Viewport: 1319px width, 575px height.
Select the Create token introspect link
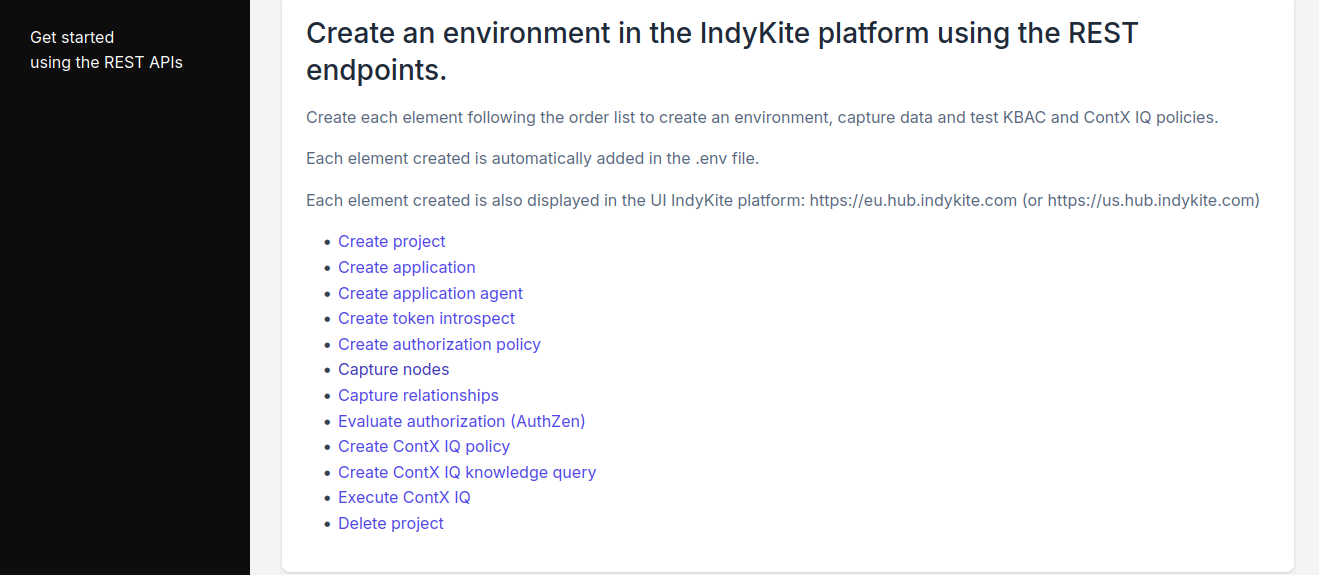[x=426, y=318]
